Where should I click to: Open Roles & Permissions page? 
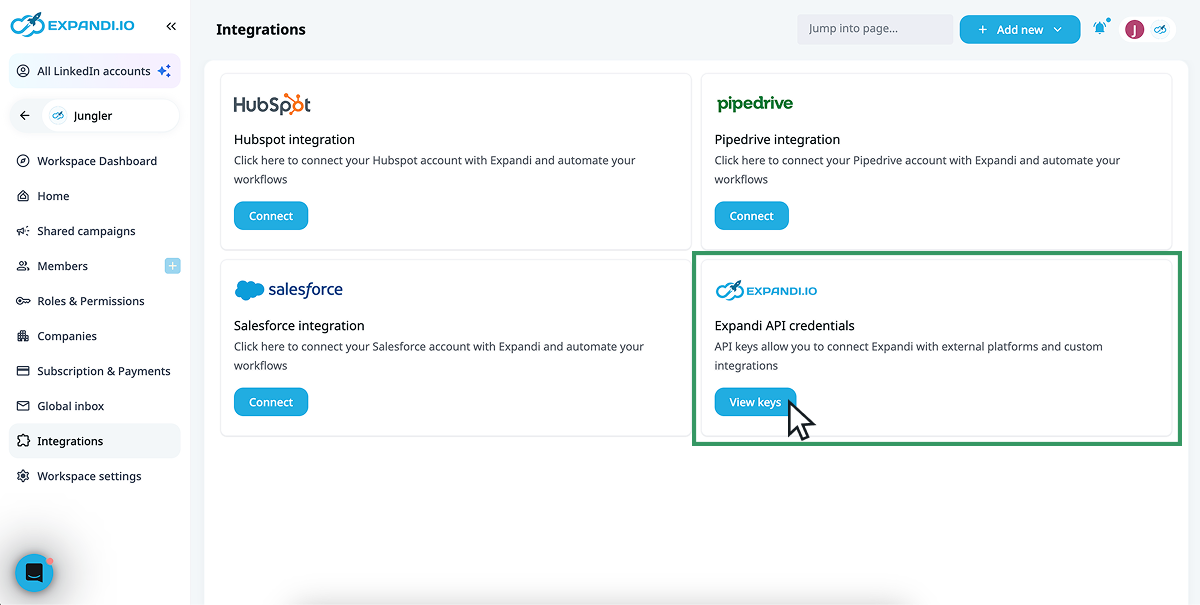point(90,301)
